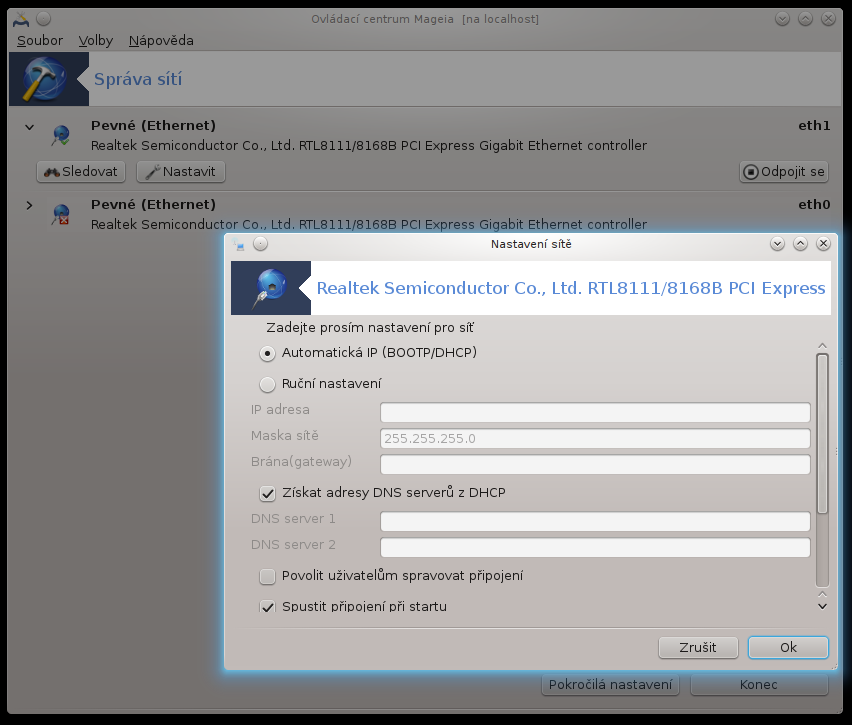The width and height of the screenshot is (852, 725).
Task: Click the Správa sítí hammer globe icon
Action: click(44, 80)
